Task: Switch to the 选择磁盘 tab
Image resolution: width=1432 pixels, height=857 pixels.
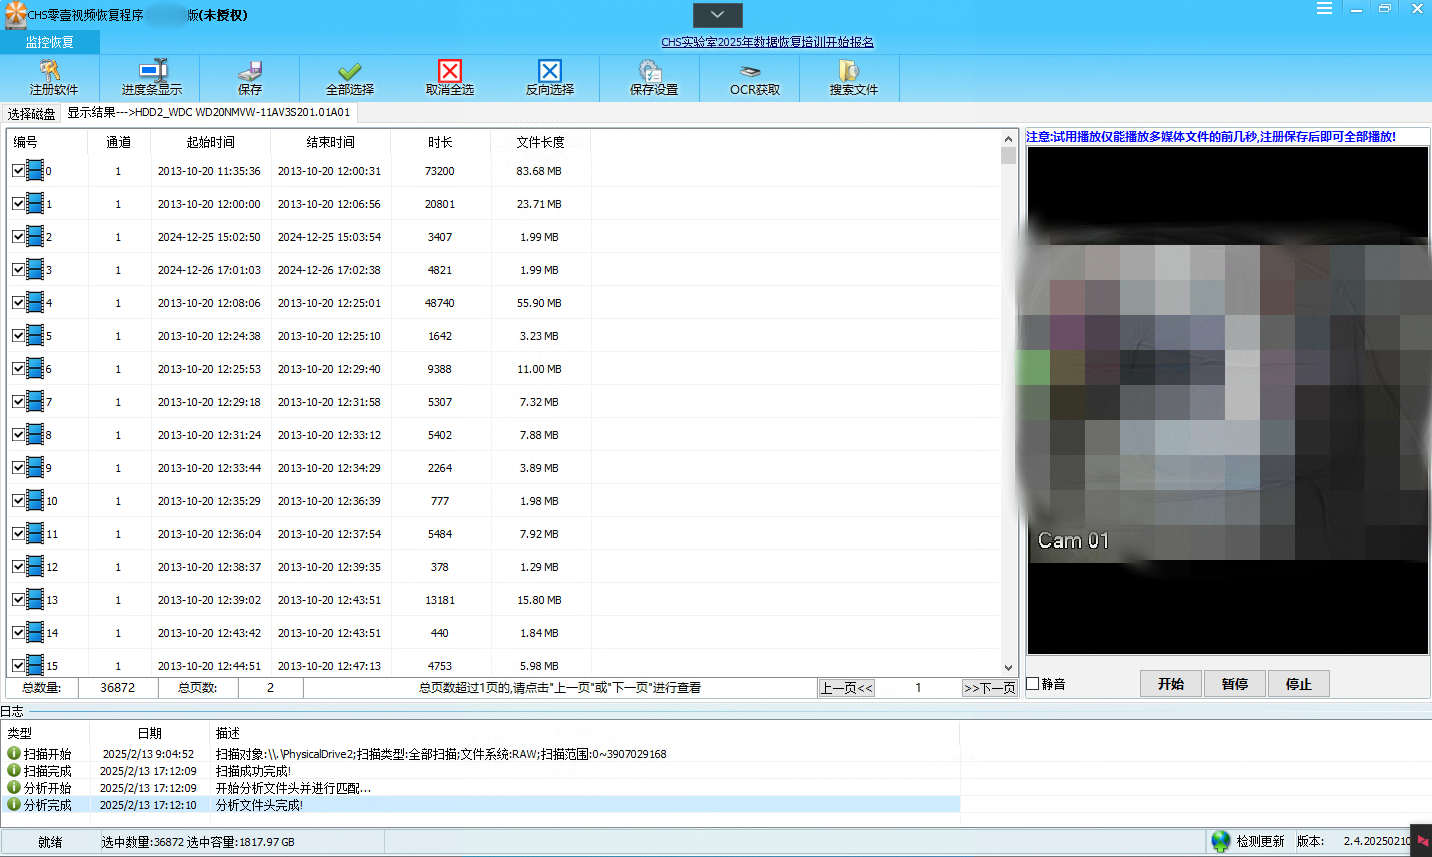Action: pyautogui.click(x=31, y=113)
